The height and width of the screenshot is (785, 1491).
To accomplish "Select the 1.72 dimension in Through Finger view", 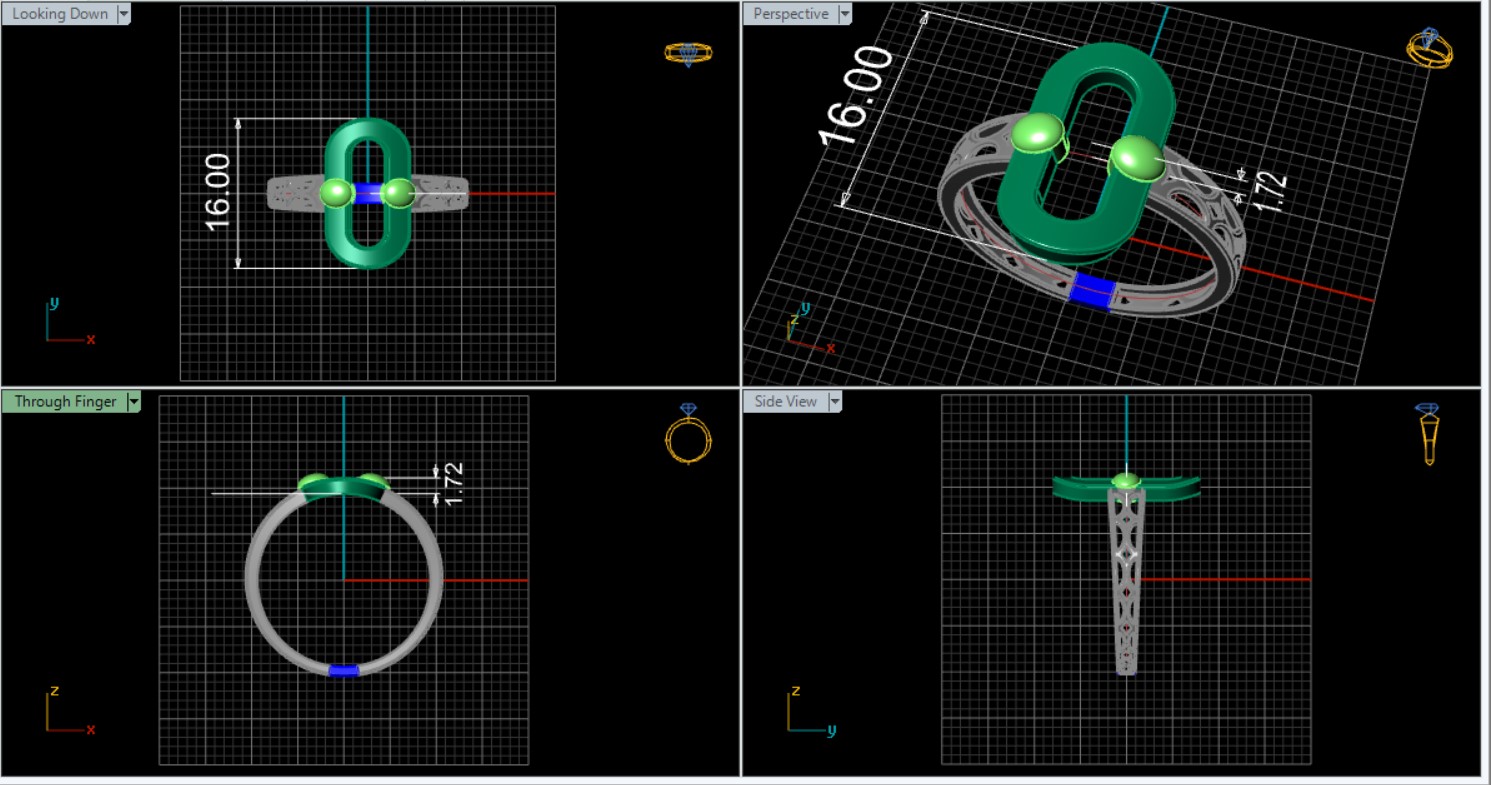I will (454, 483).
